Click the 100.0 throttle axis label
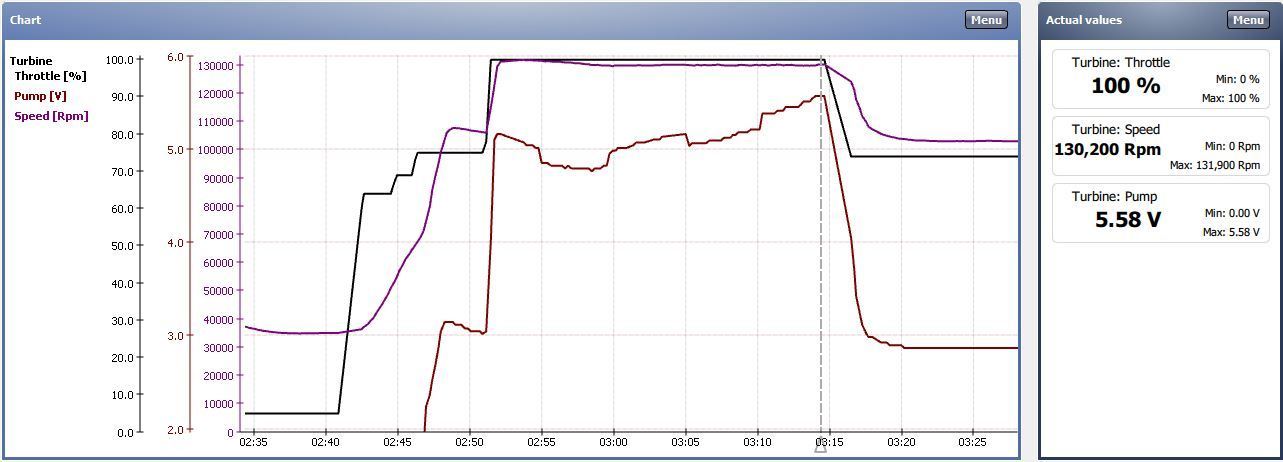This screenshot has height=462, width=1283. click(119, 60)
